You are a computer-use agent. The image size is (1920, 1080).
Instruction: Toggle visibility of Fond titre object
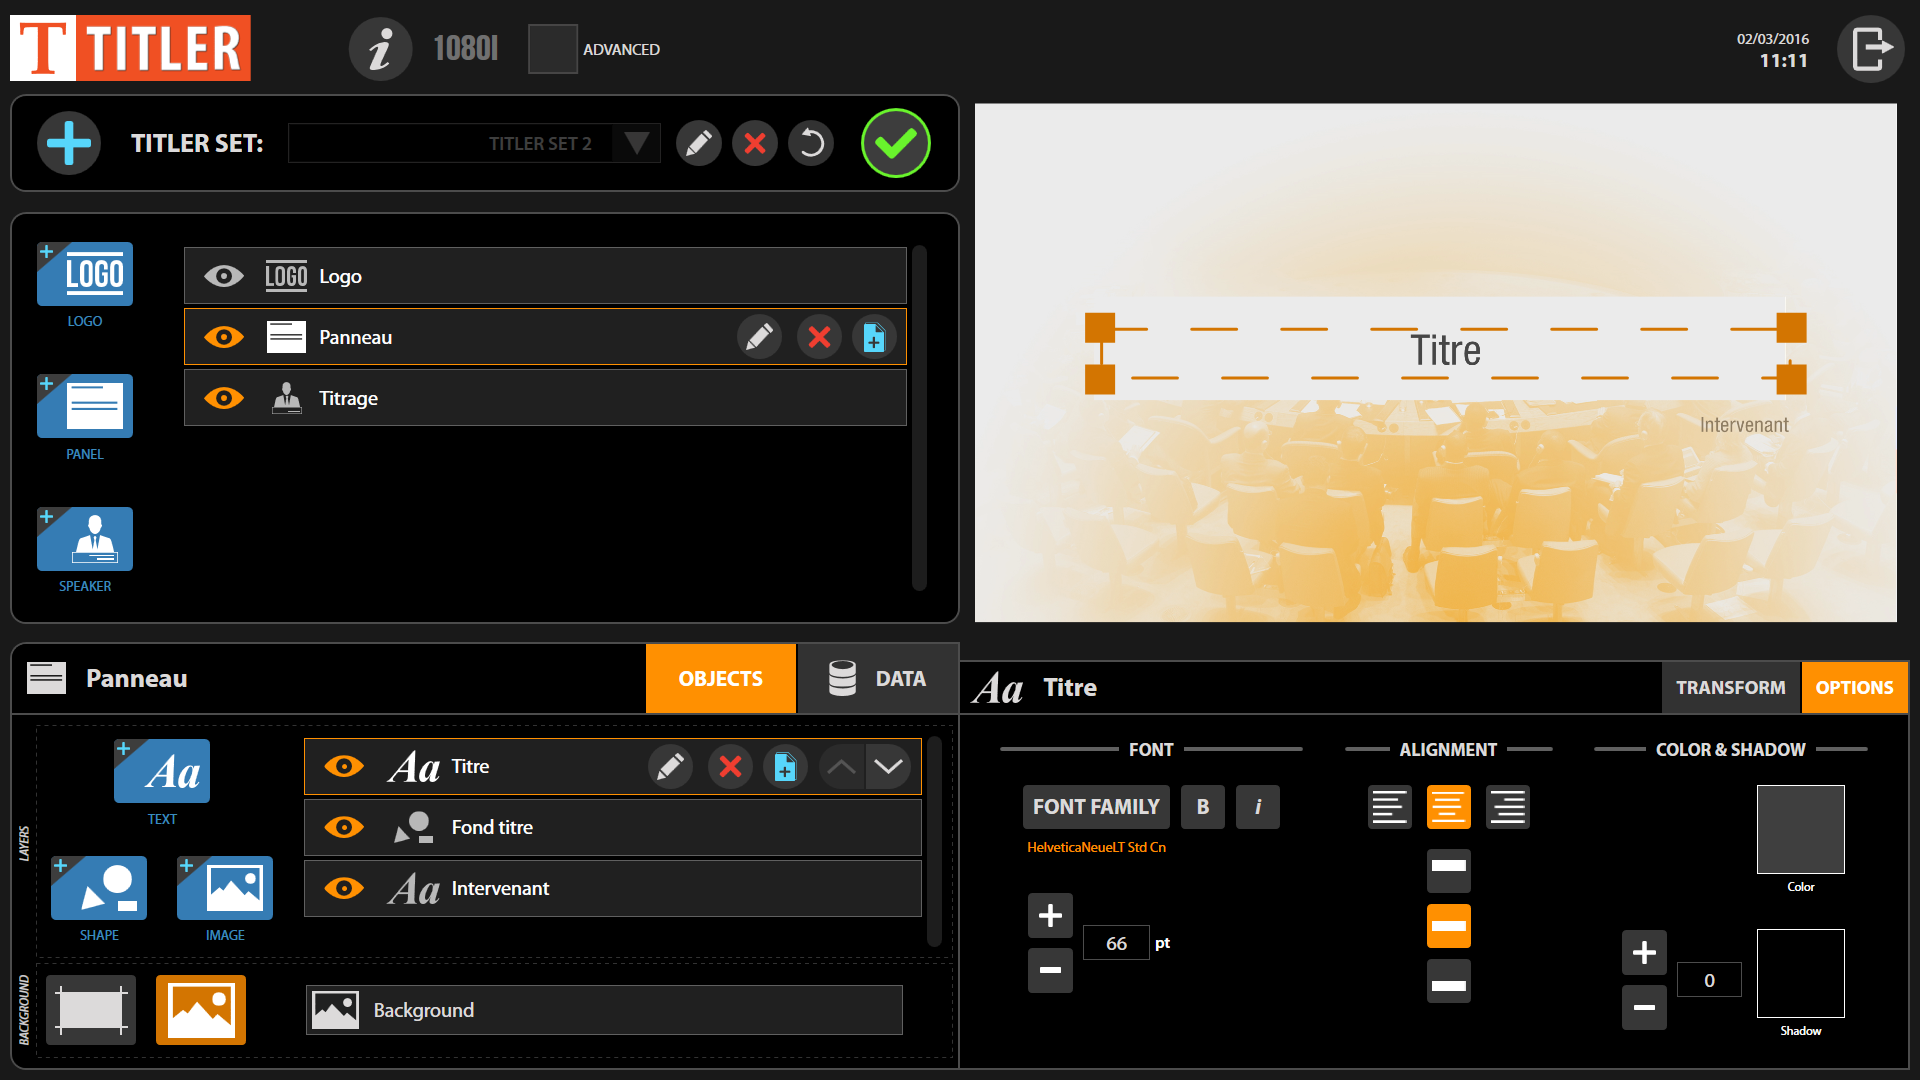pyautogui.click(x=344, y=828)
